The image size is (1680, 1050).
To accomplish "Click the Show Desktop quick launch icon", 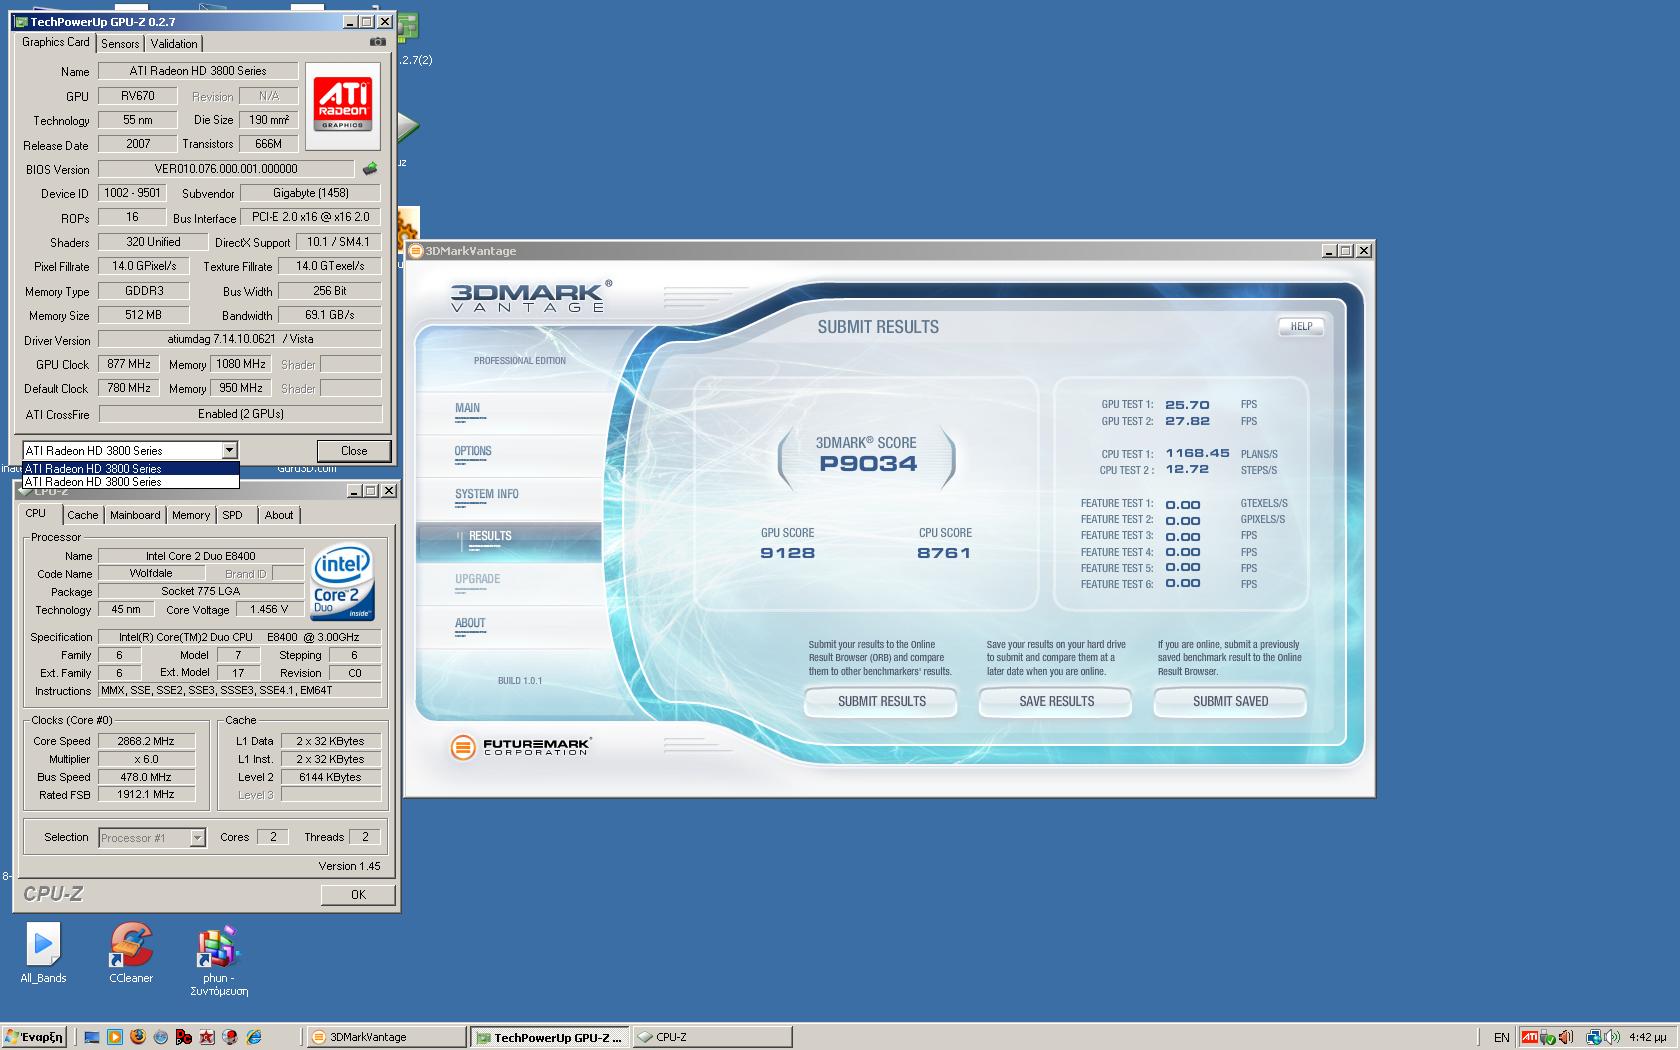I will tap(91, 1037).
